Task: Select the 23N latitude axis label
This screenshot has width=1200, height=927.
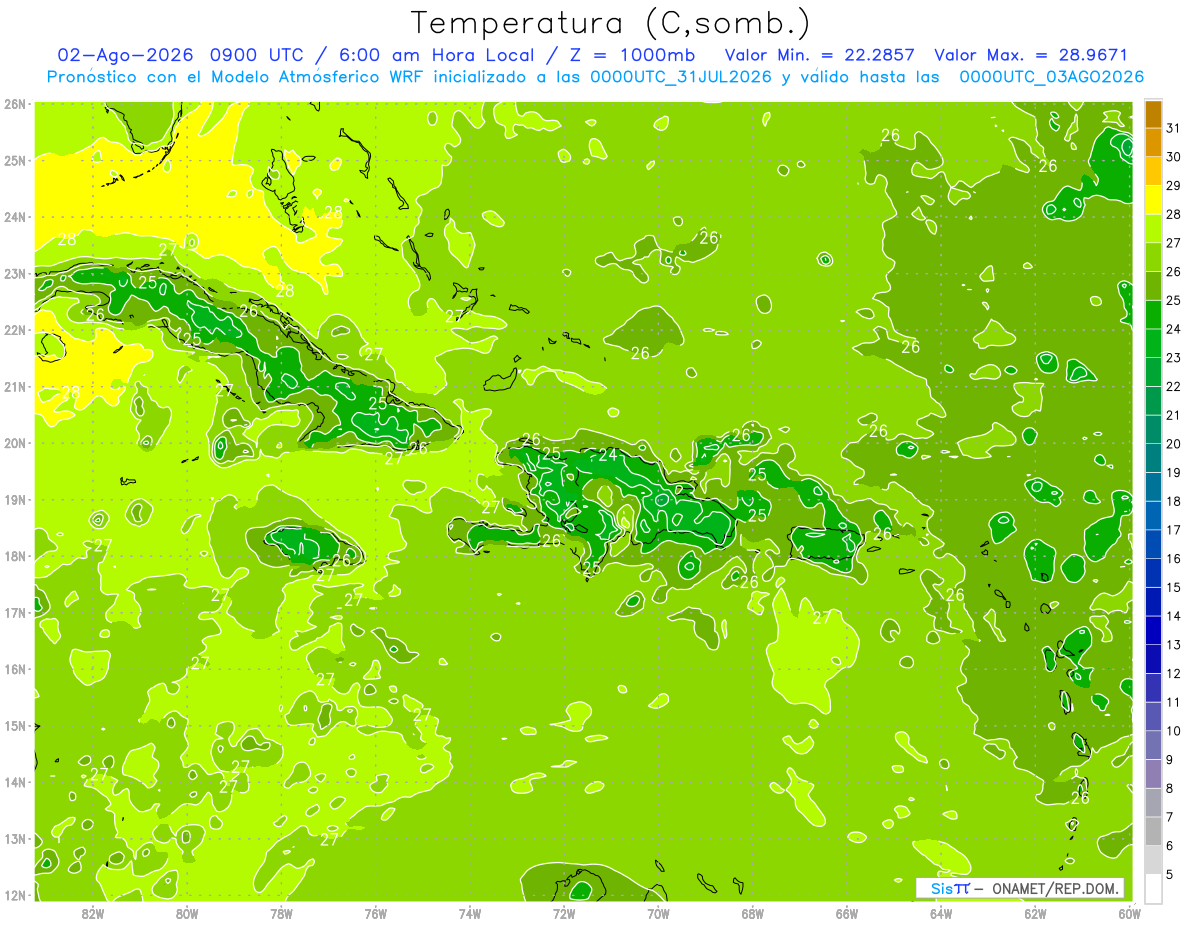Action: pyautogui.click(x=14, y=273)
